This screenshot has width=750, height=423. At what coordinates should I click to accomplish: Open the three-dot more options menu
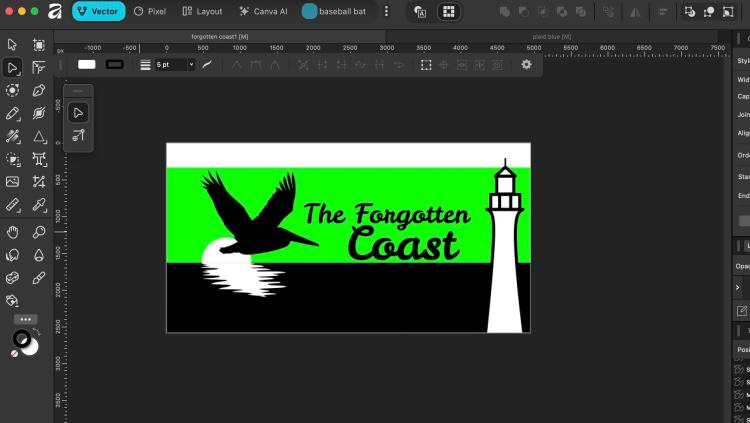[387, 11]
